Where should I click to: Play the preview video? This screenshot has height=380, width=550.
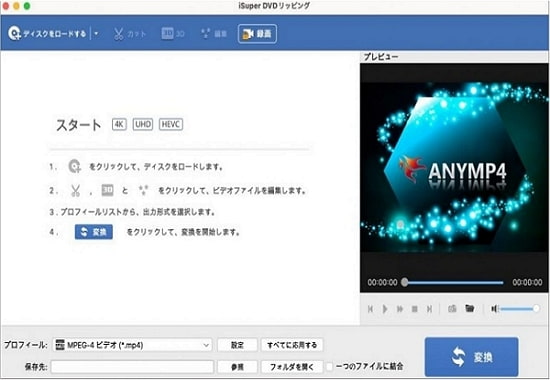(385, 309)
